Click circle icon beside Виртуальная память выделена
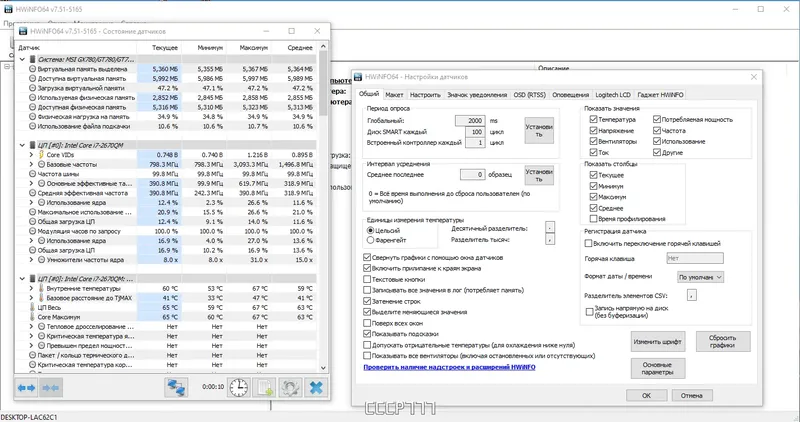Image resolution: width=800 pixels, height=422 pixels. (33, 69)
